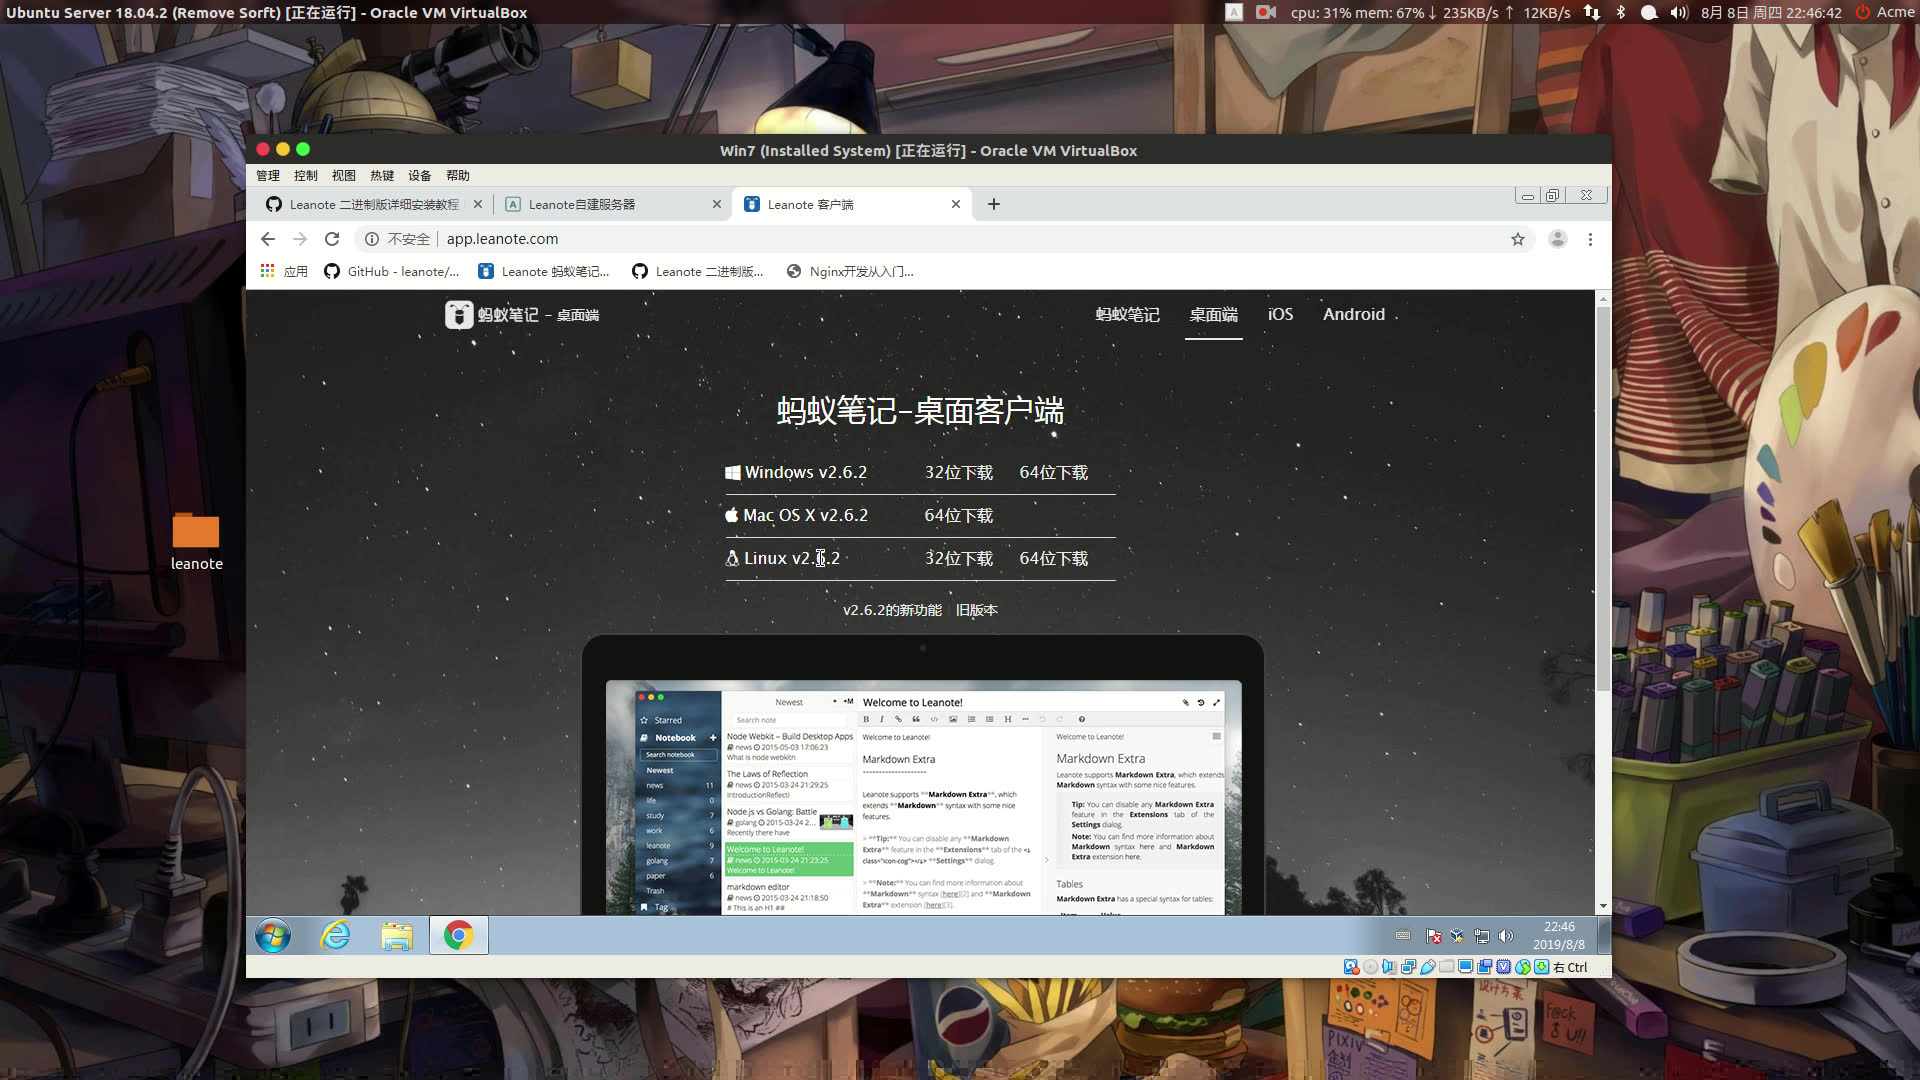Open the 控制 menu in VirtualBox

pos(306,175)
